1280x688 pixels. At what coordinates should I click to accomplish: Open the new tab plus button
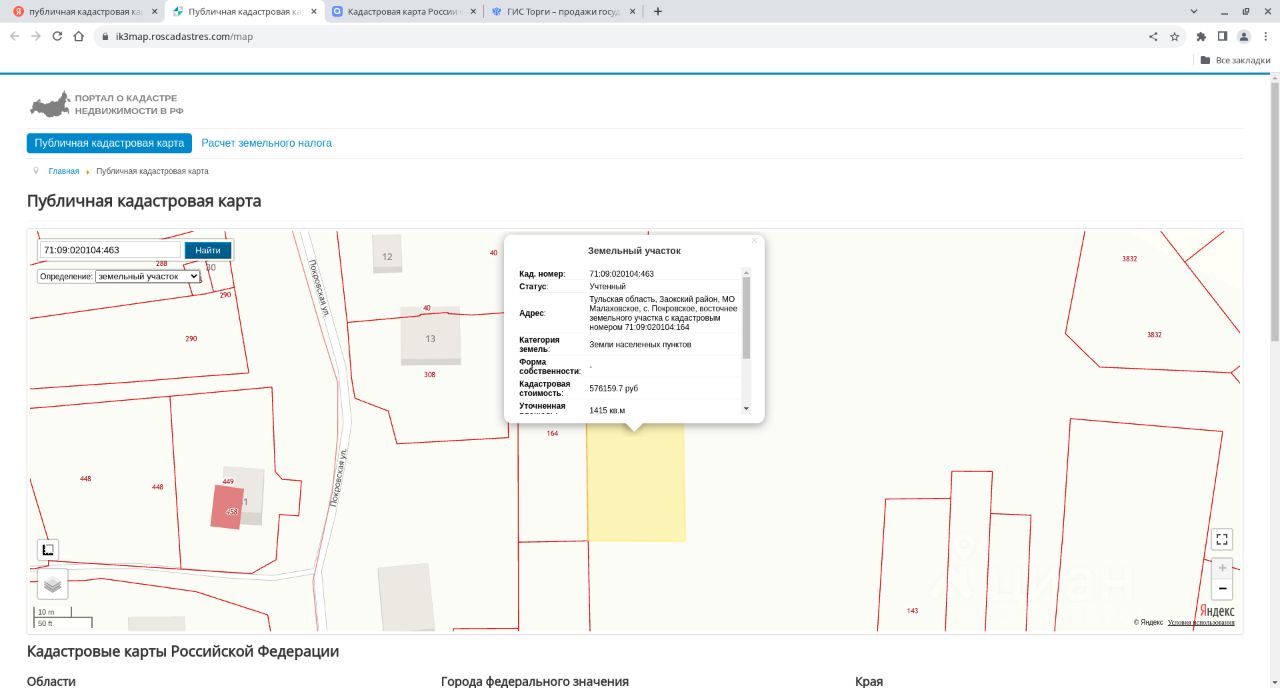[657, 12]
